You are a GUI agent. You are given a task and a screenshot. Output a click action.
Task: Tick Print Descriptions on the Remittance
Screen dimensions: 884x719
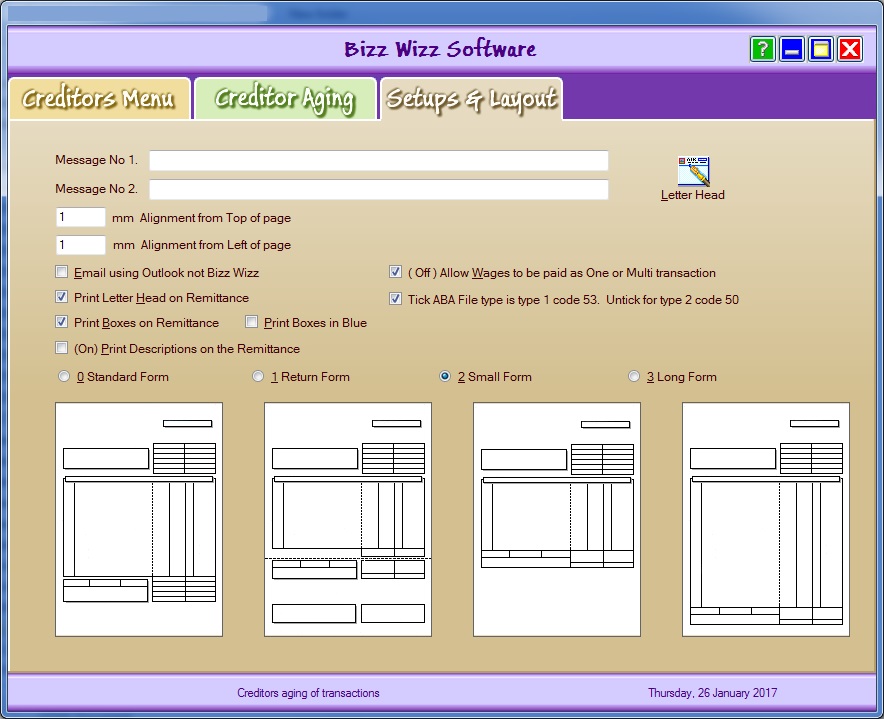point(61,348)
